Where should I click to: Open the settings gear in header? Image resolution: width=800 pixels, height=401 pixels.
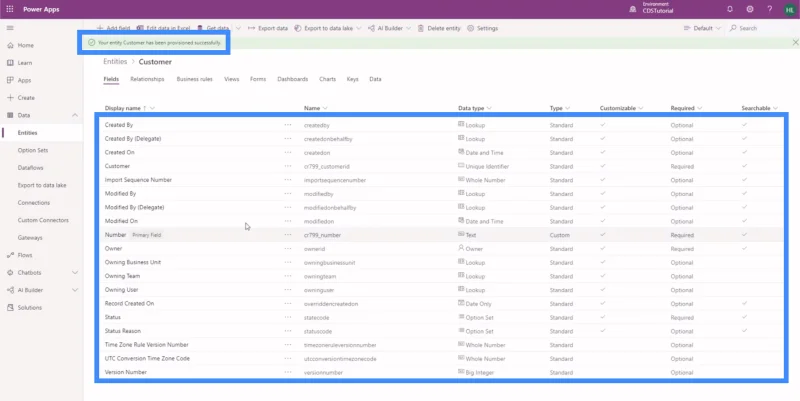[x=750, y=9]
